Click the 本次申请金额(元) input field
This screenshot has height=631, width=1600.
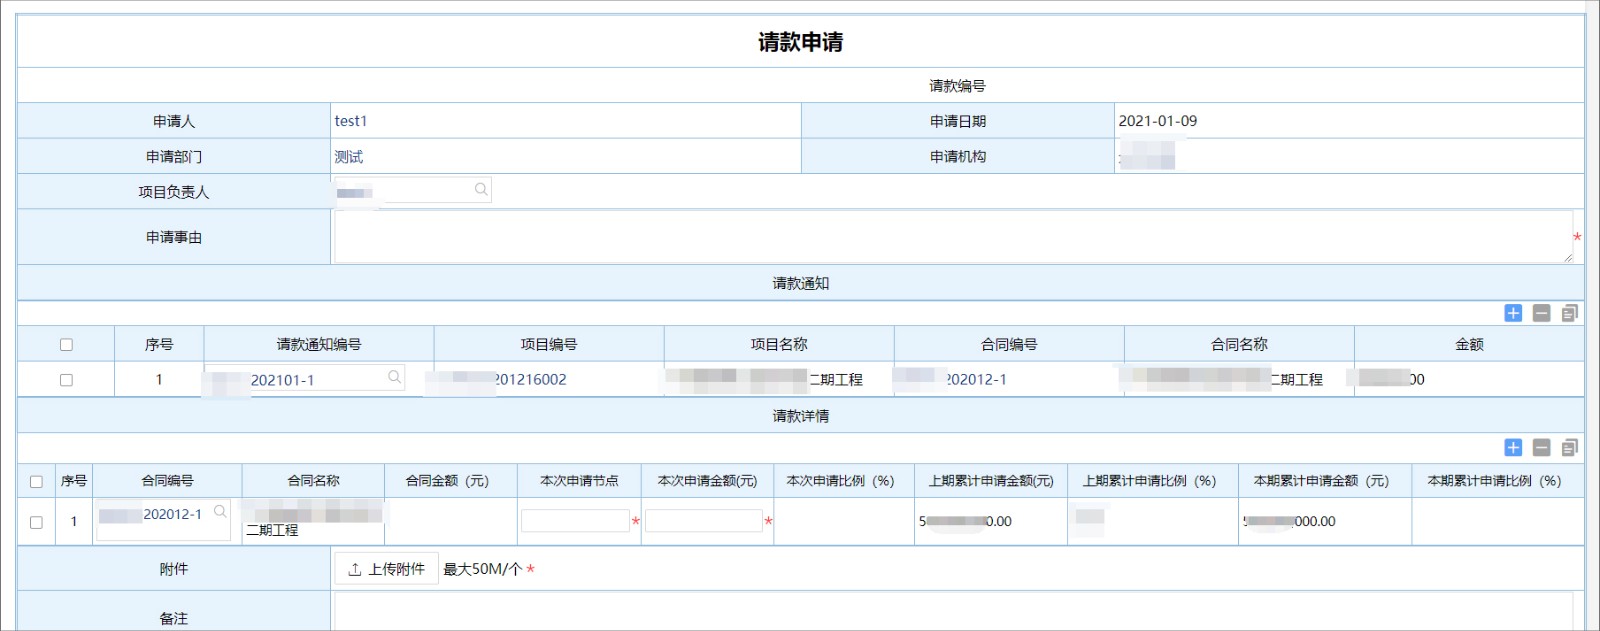click(x=704, y=520)
